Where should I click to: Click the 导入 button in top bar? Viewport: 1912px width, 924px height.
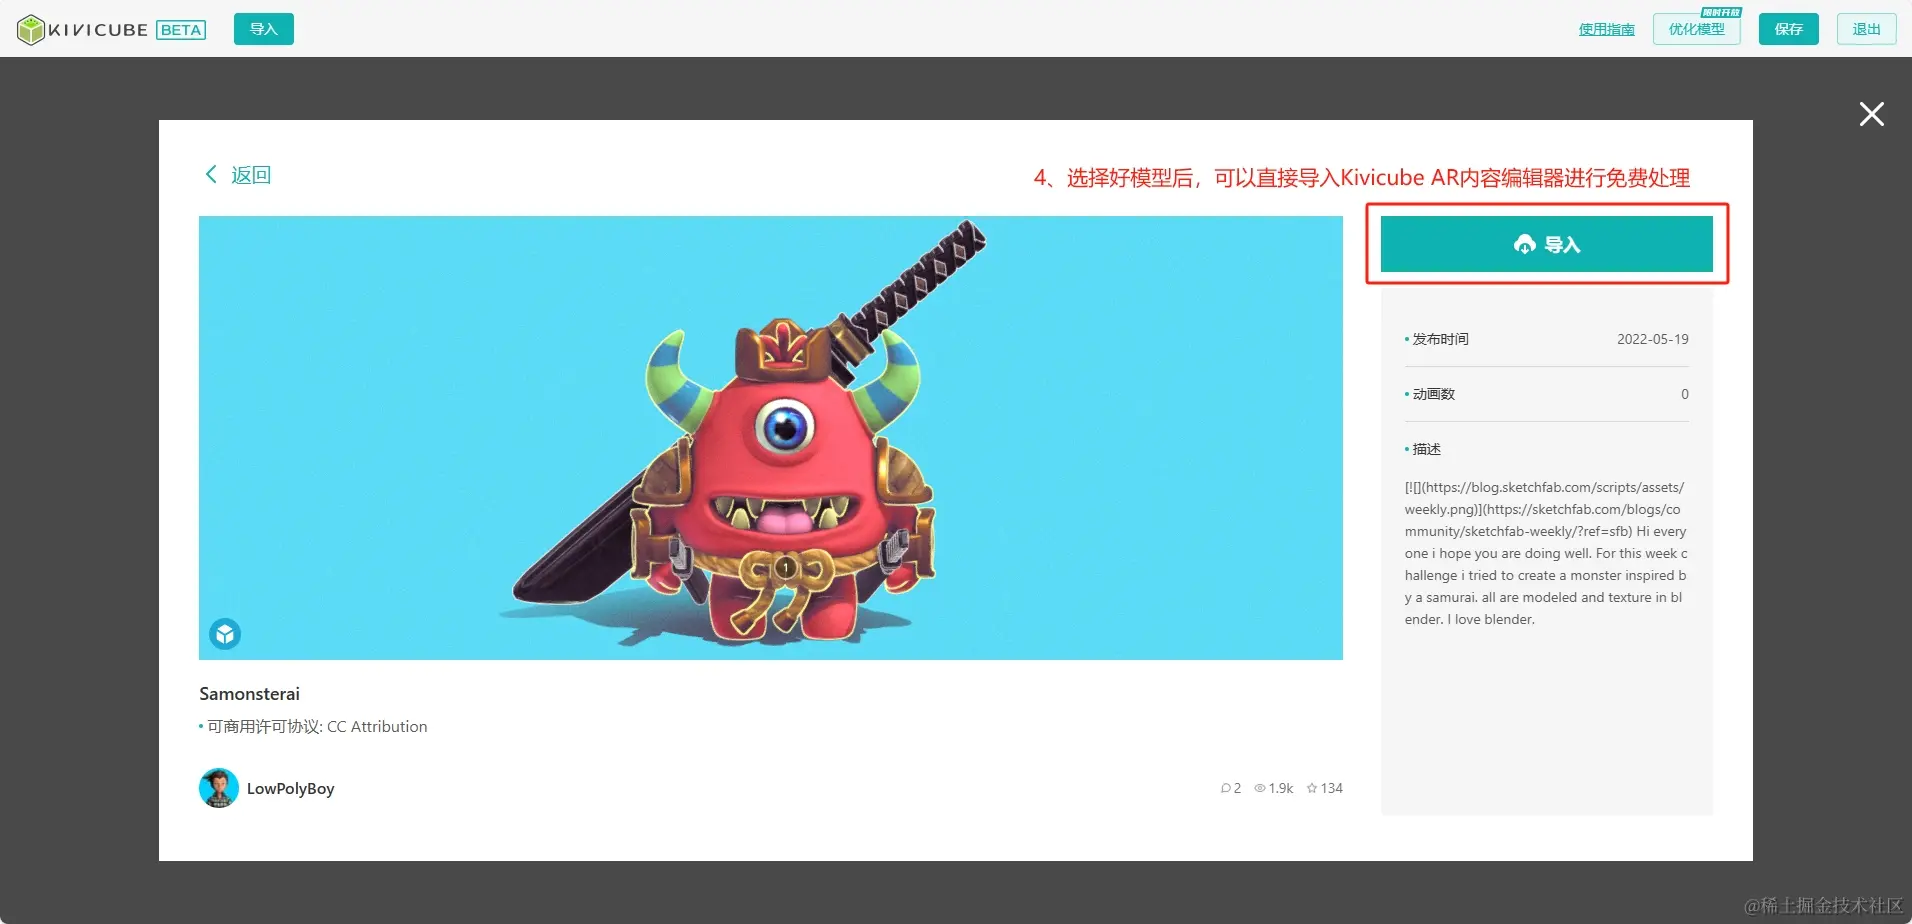264,29
